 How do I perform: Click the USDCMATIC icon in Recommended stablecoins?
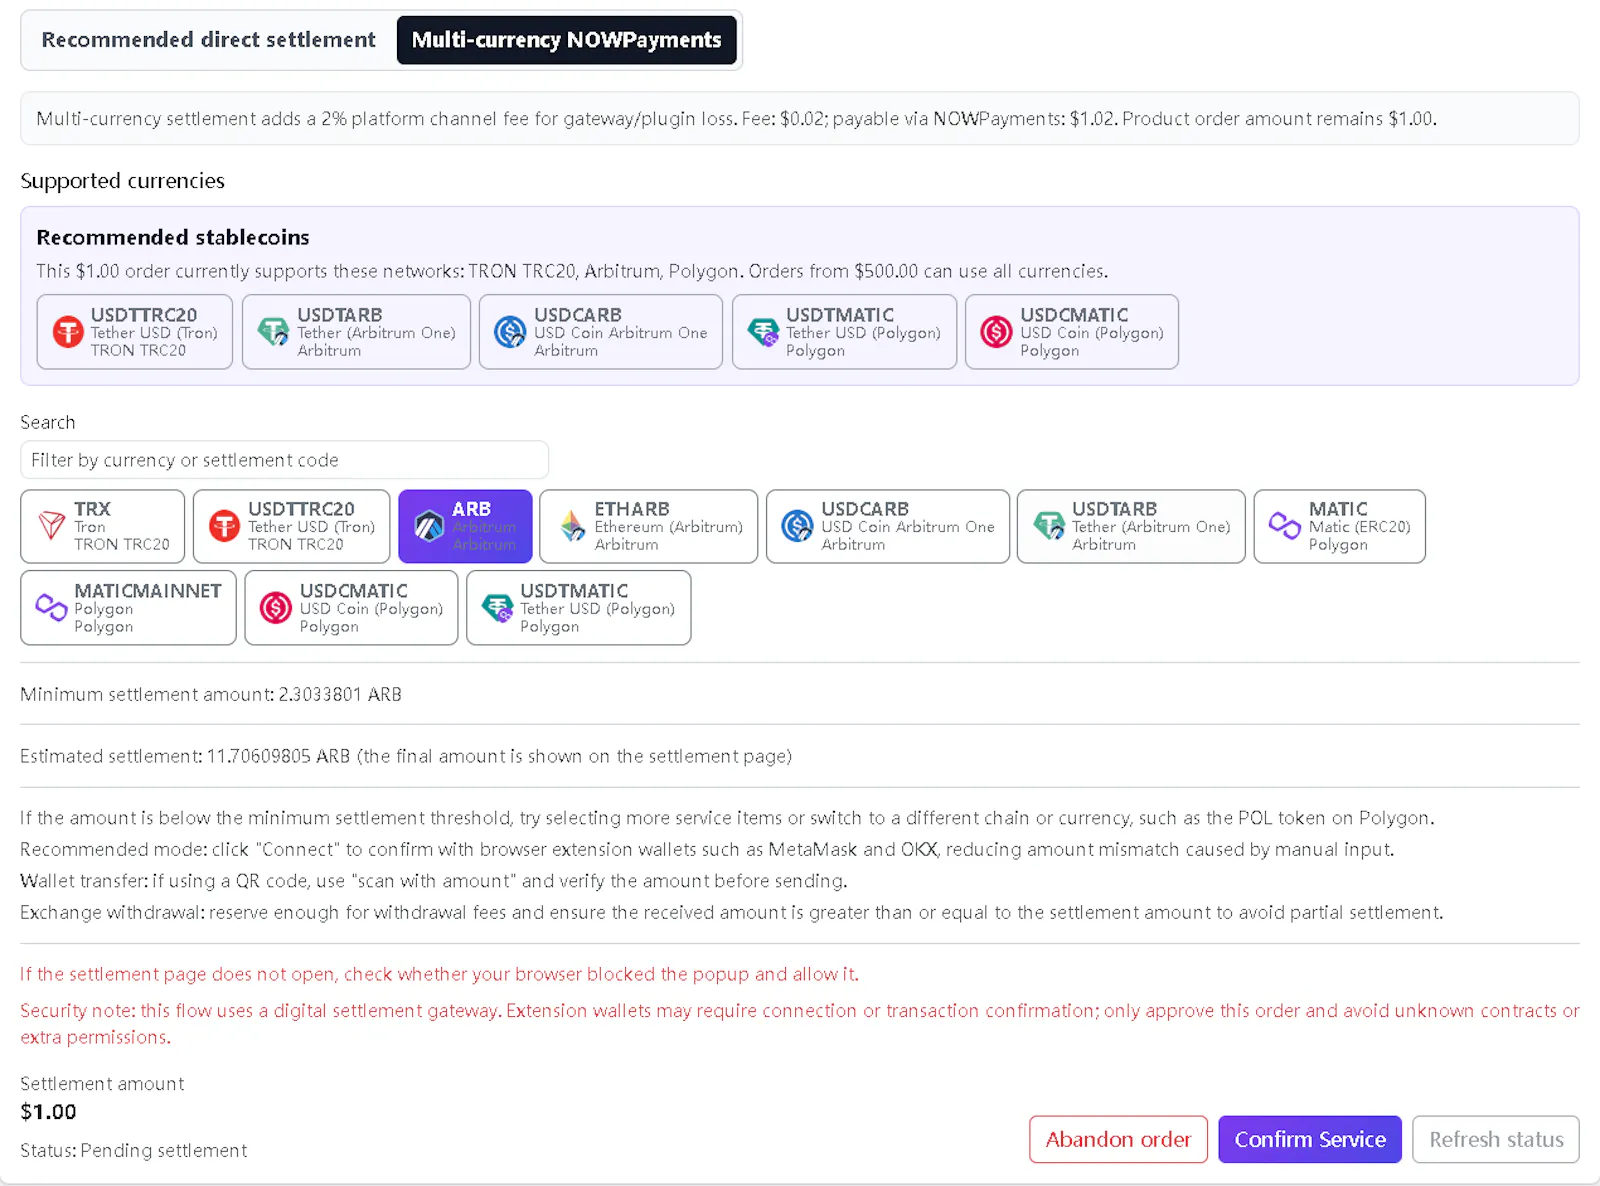[x=996, y=331]
